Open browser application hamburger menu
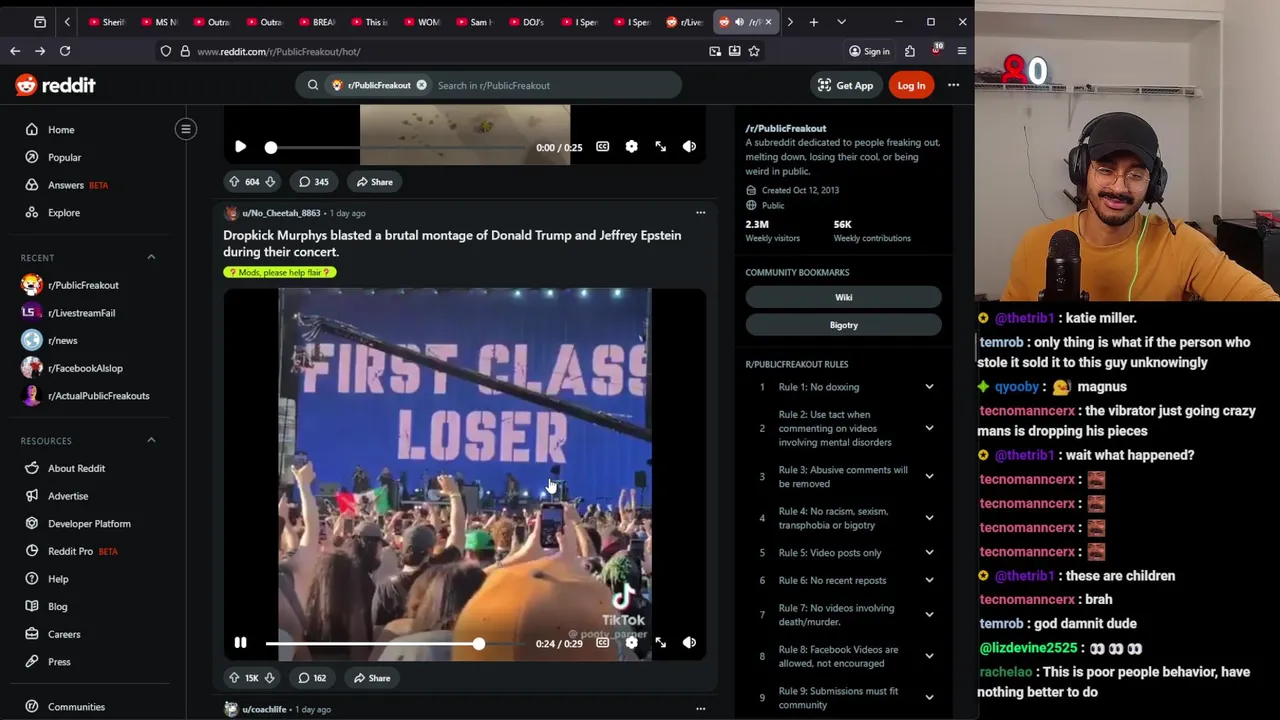Screen dimensions: 1280x720 click(961, 51)
